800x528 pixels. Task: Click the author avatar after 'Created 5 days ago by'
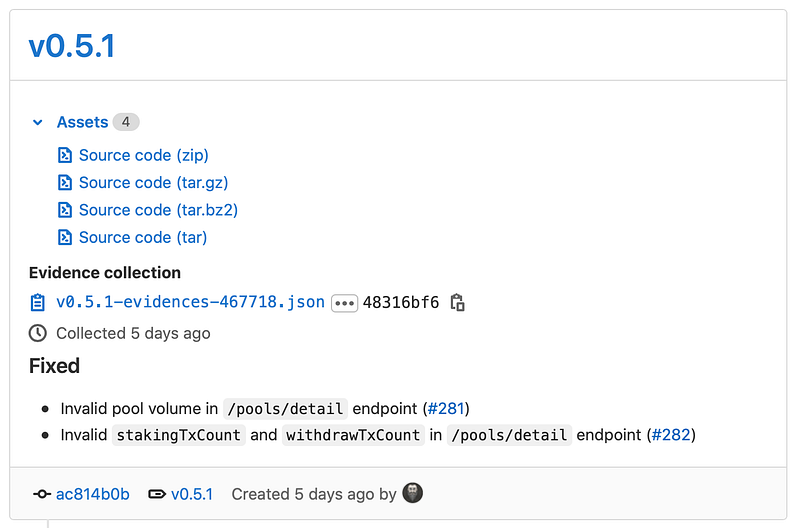point(412,492)
